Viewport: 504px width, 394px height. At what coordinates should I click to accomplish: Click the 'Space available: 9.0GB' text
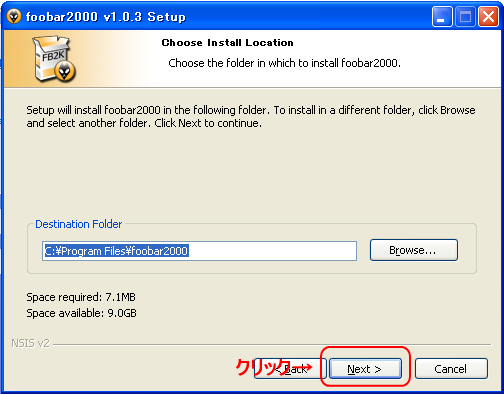pos(81,313)
